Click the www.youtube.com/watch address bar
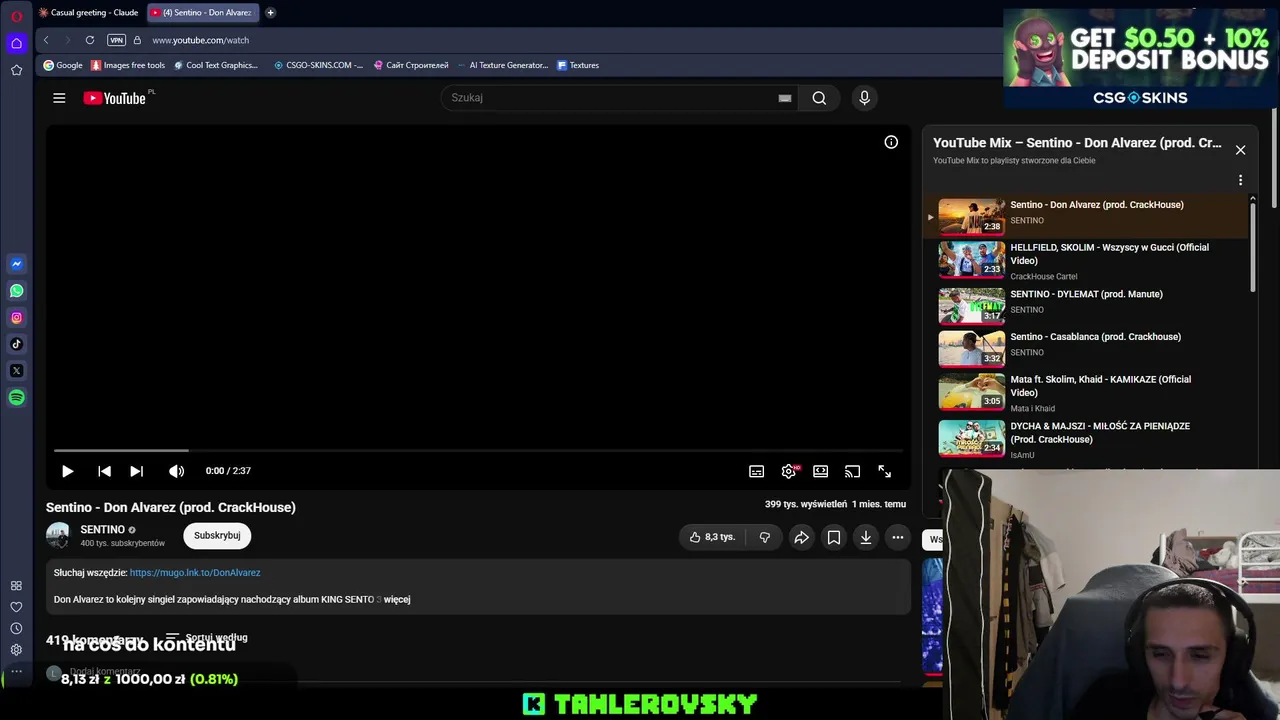The width and height of the screenshot is (1280, 720). coord(201,40)
